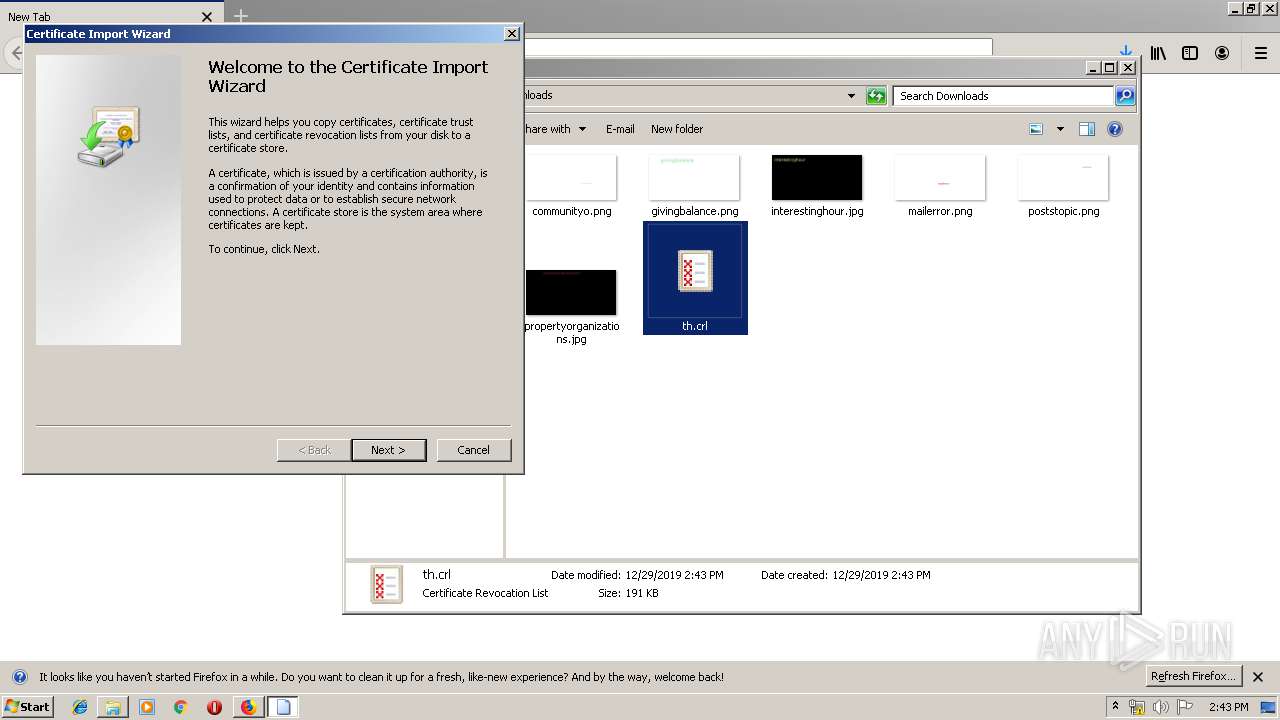Open a new Firefox tab with plus

click(241, 16)
